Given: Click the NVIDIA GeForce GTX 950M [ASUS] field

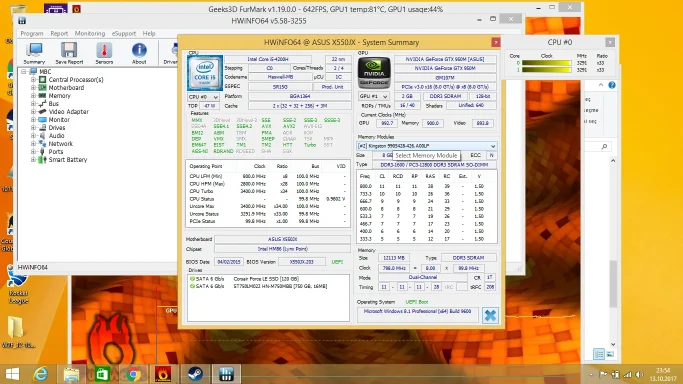Looking at the screenshot, I should (445, 59).
